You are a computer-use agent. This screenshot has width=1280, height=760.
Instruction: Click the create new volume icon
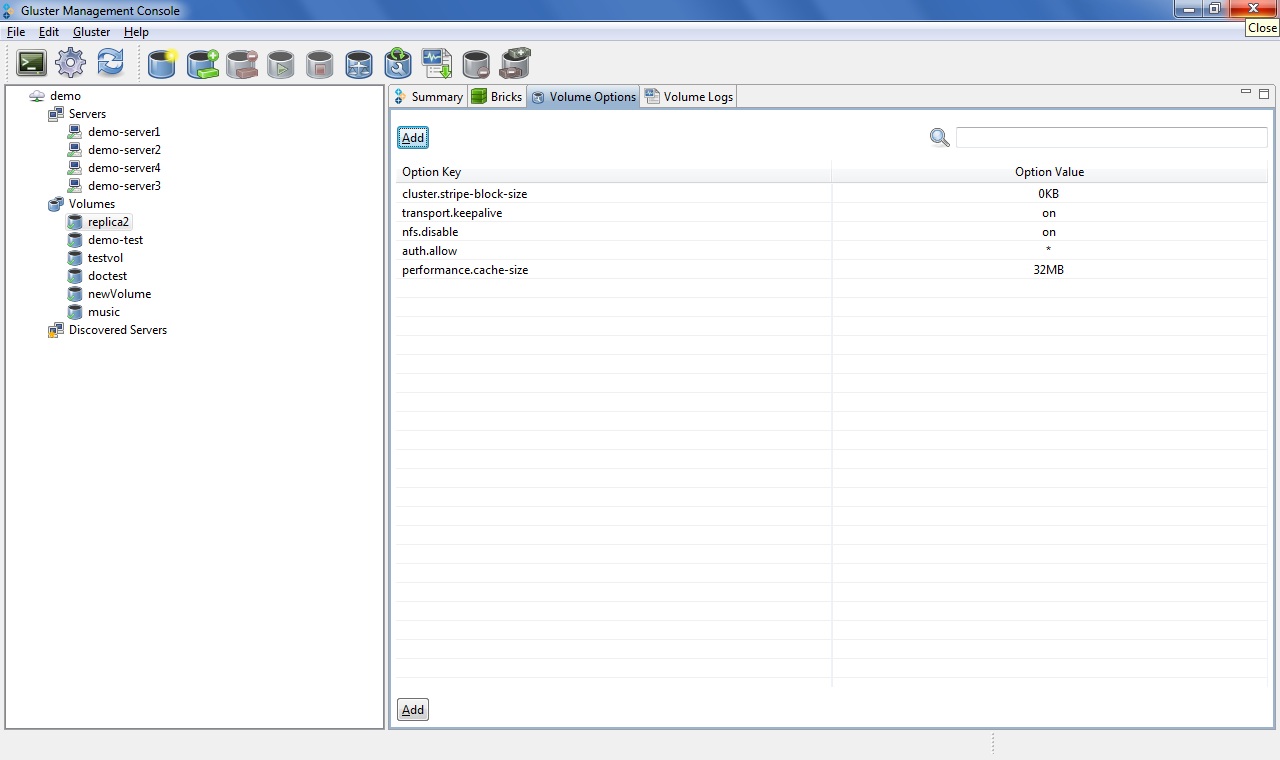162,64
